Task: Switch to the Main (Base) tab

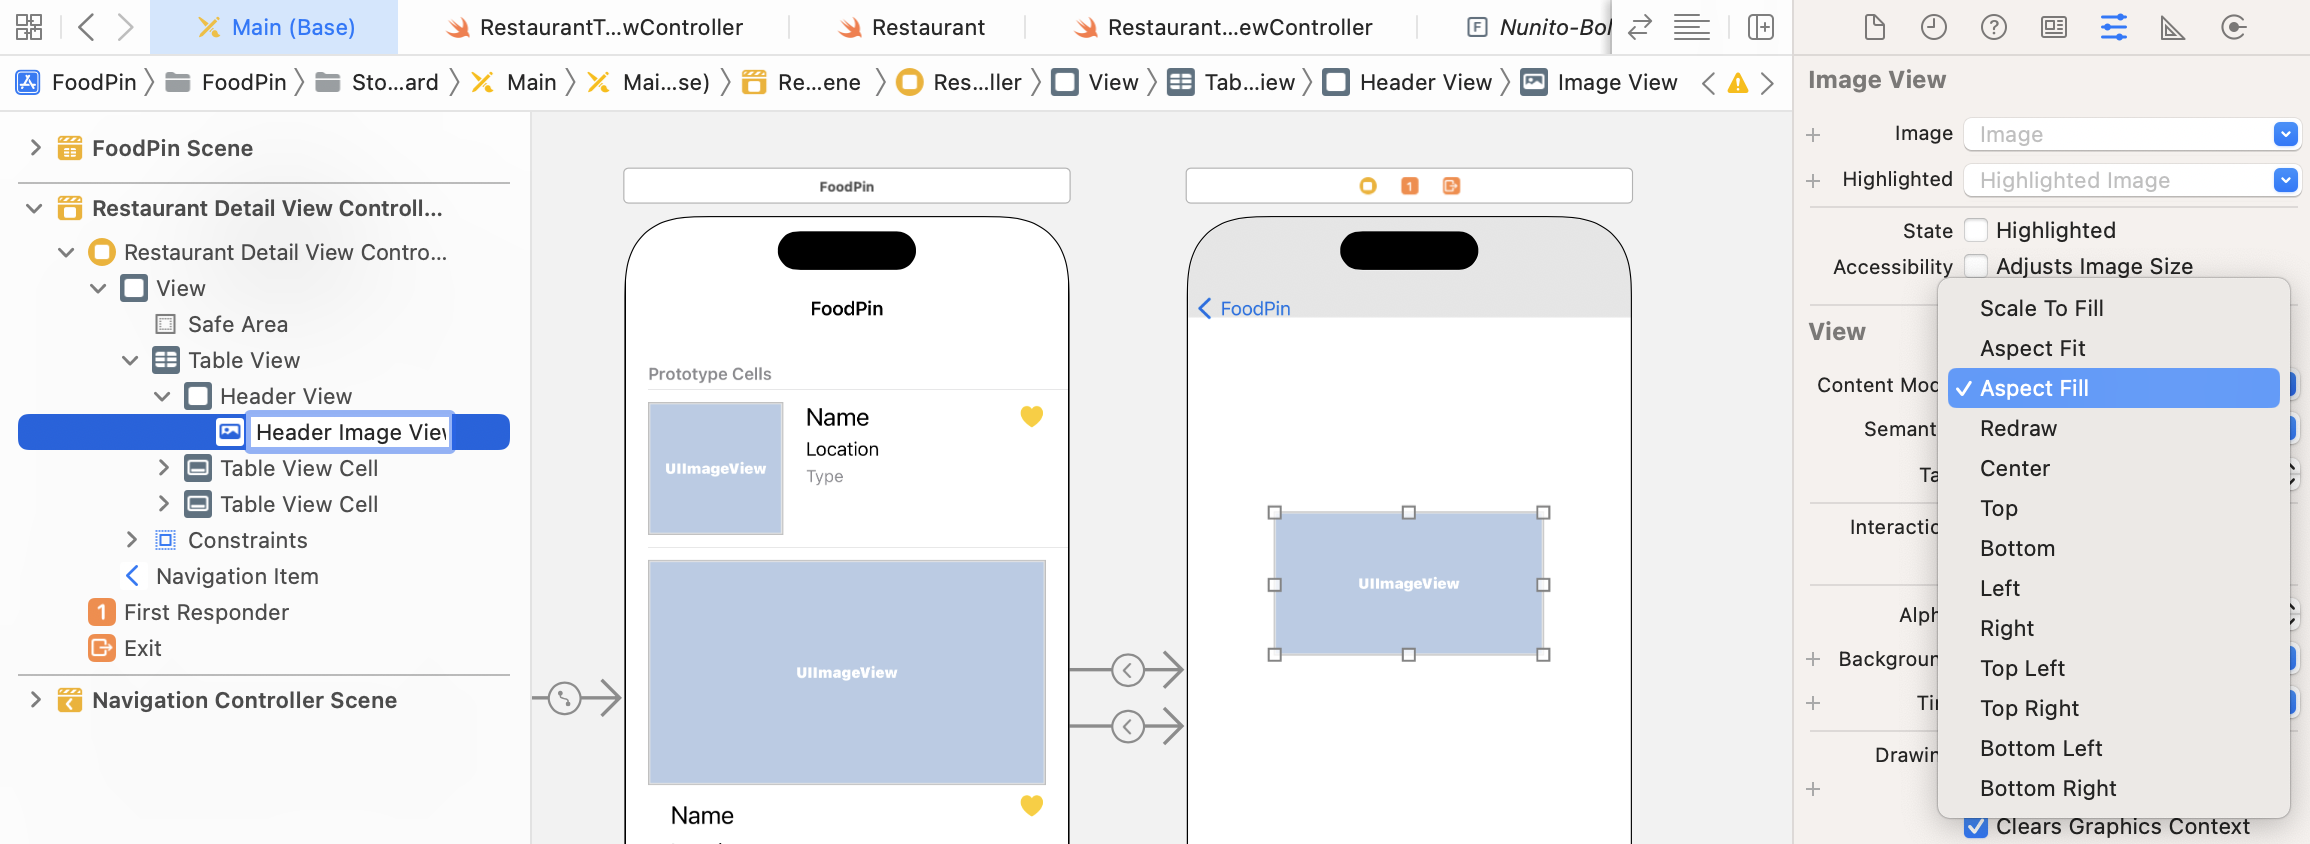Action: click(x=275, y=27)
